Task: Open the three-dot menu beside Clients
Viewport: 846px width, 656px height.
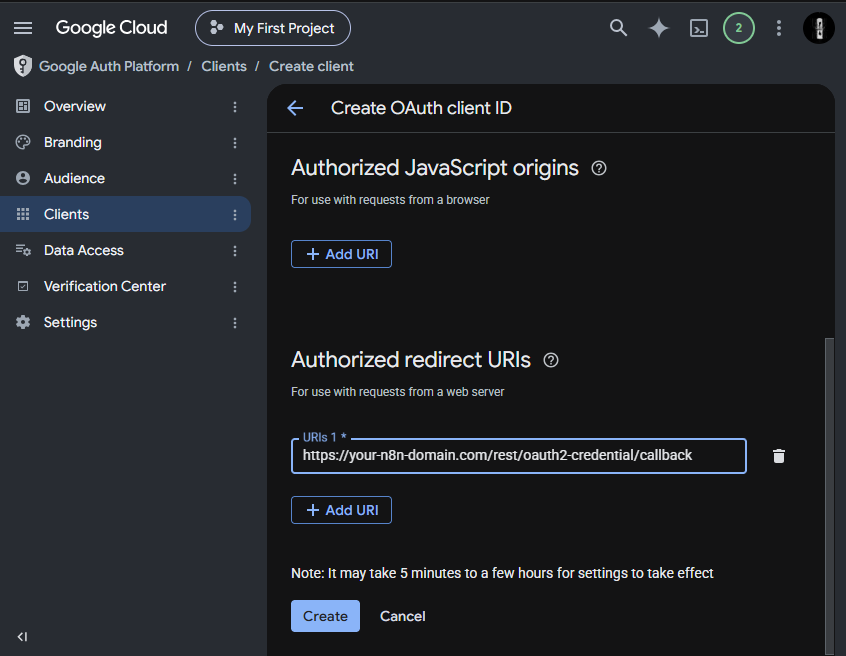Action: [235, 215]
